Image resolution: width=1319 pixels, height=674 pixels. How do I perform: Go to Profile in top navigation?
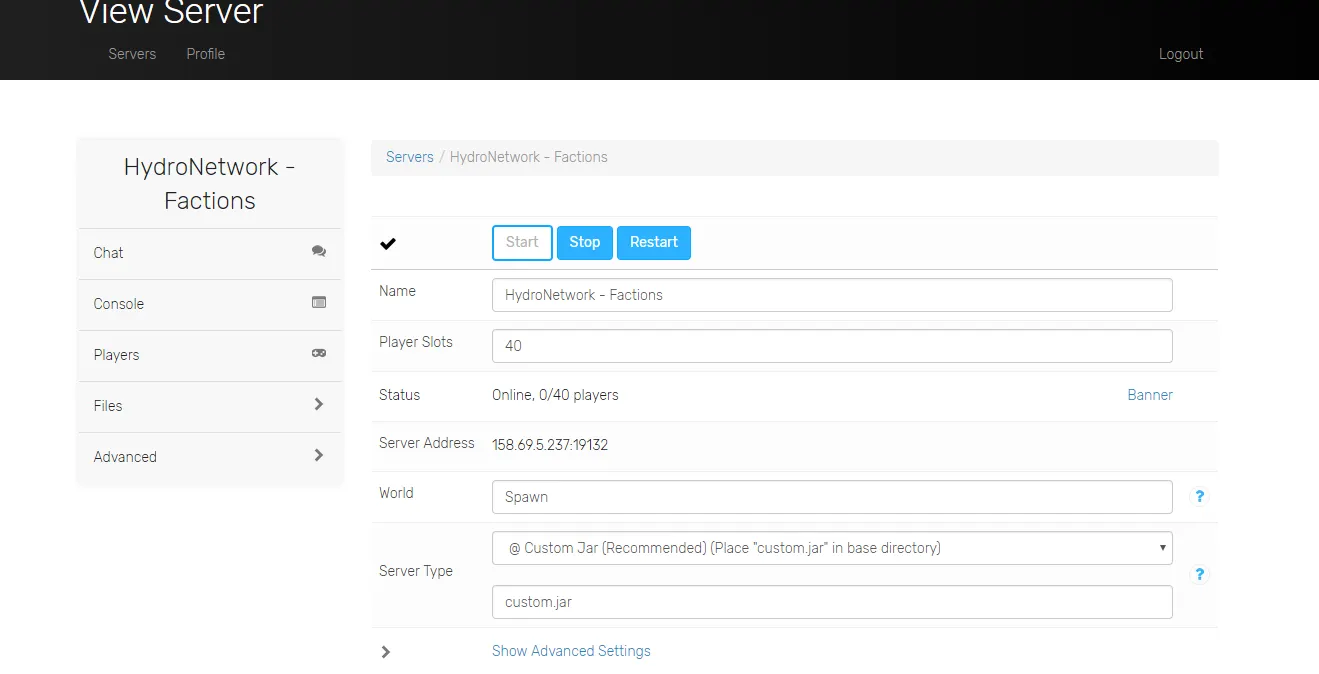coord(205,54)
